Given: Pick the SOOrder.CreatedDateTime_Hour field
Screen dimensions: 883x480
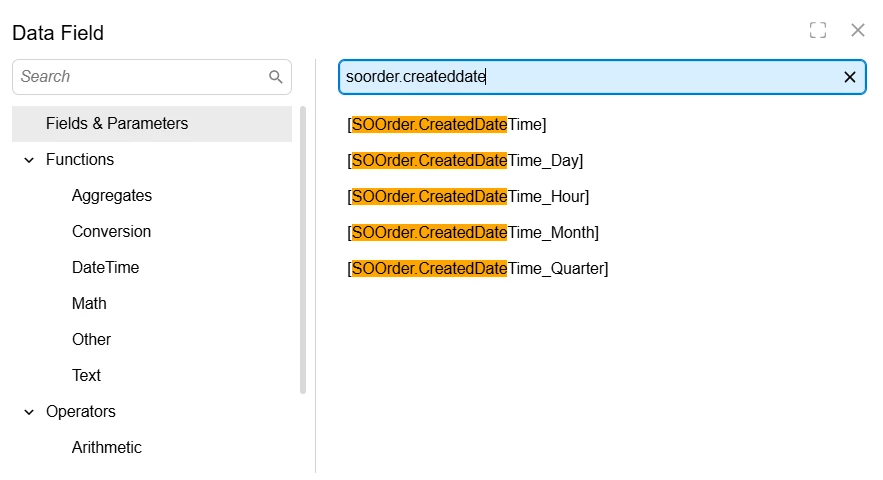Looking at the screenshot, I should point(468,197).
